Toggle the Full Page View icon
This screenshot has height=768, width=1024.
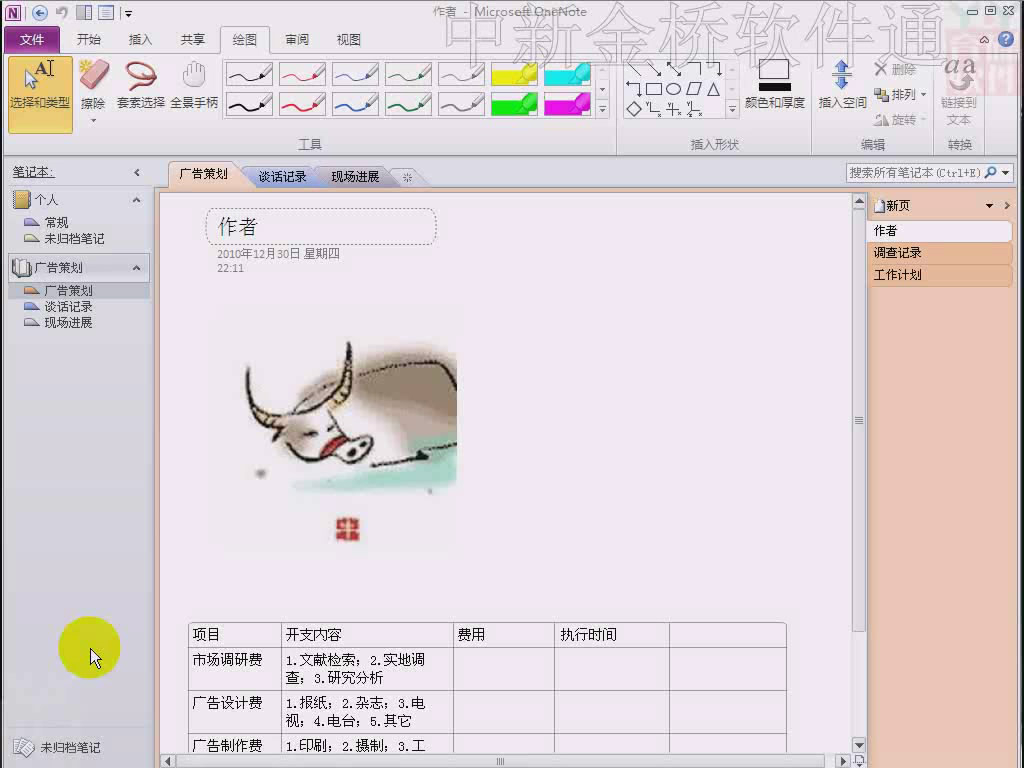pos(106,12)
